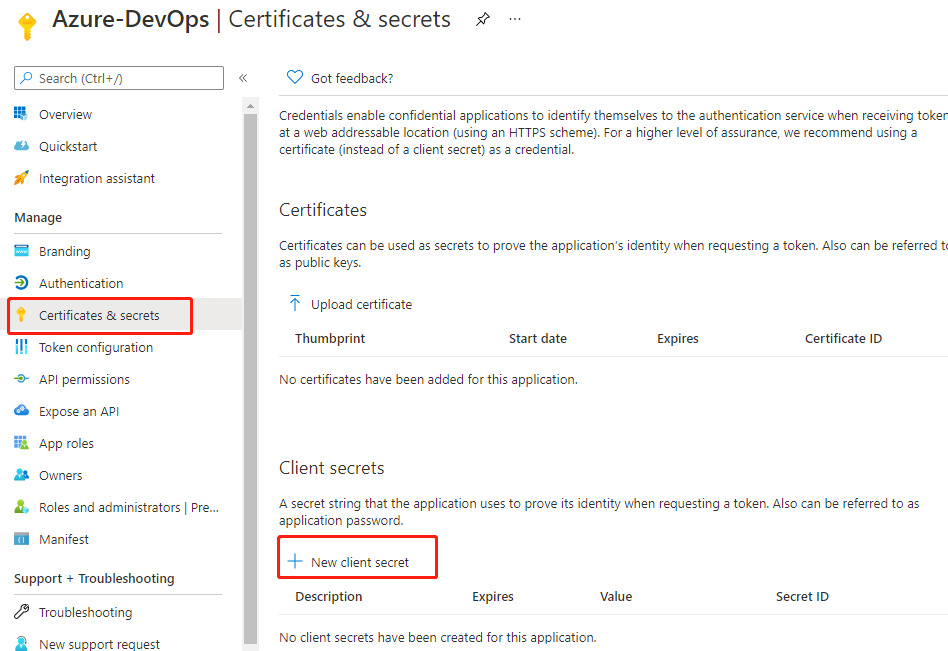This screenshot has width=948, height=651.
Task: Click the sidebar scrollbar up arrow
Action: (x=250, y=106)
